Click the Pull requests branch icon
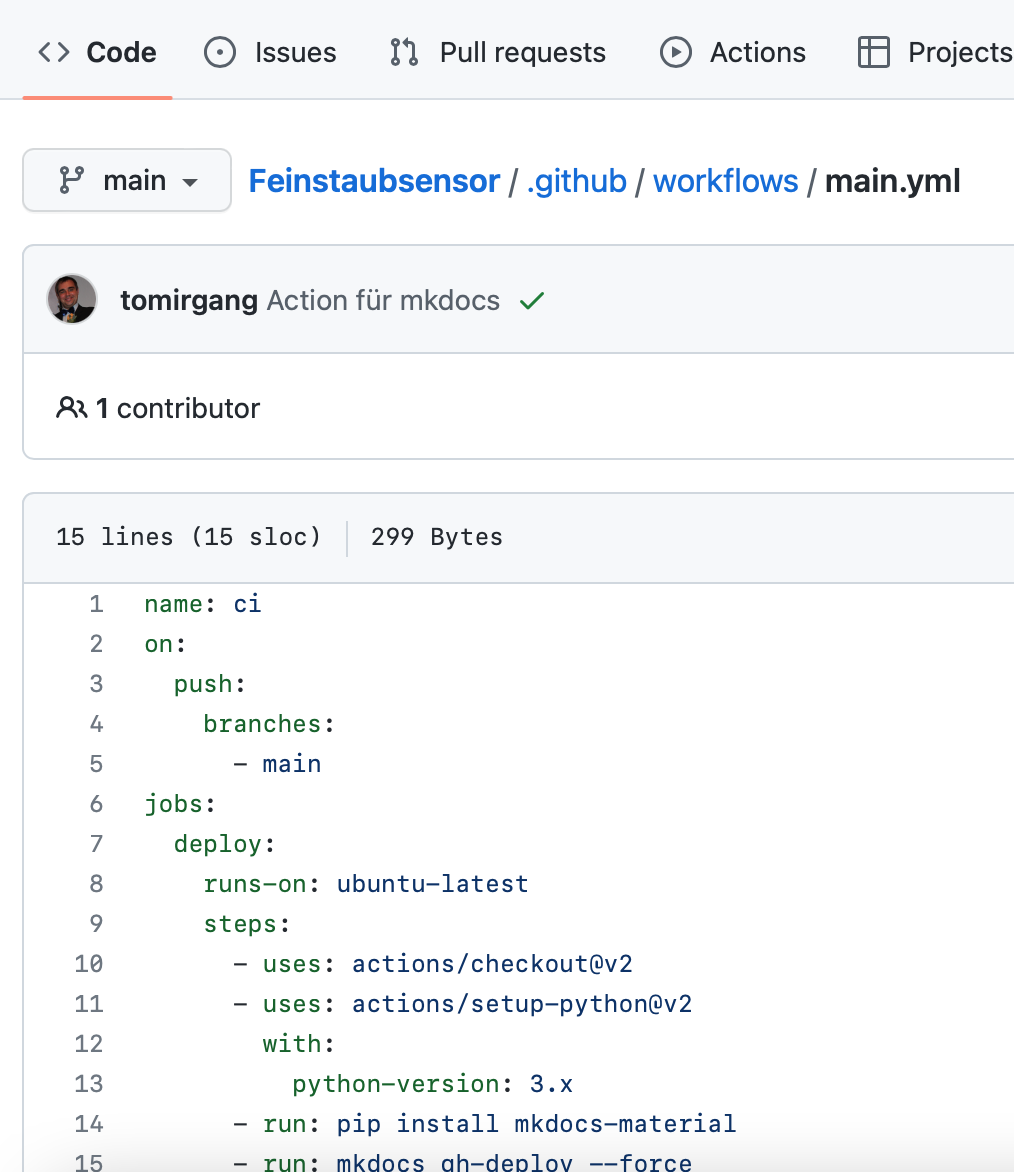Image resolution: width=1014 pixels, height=1172 pixels. coord(404,52)
